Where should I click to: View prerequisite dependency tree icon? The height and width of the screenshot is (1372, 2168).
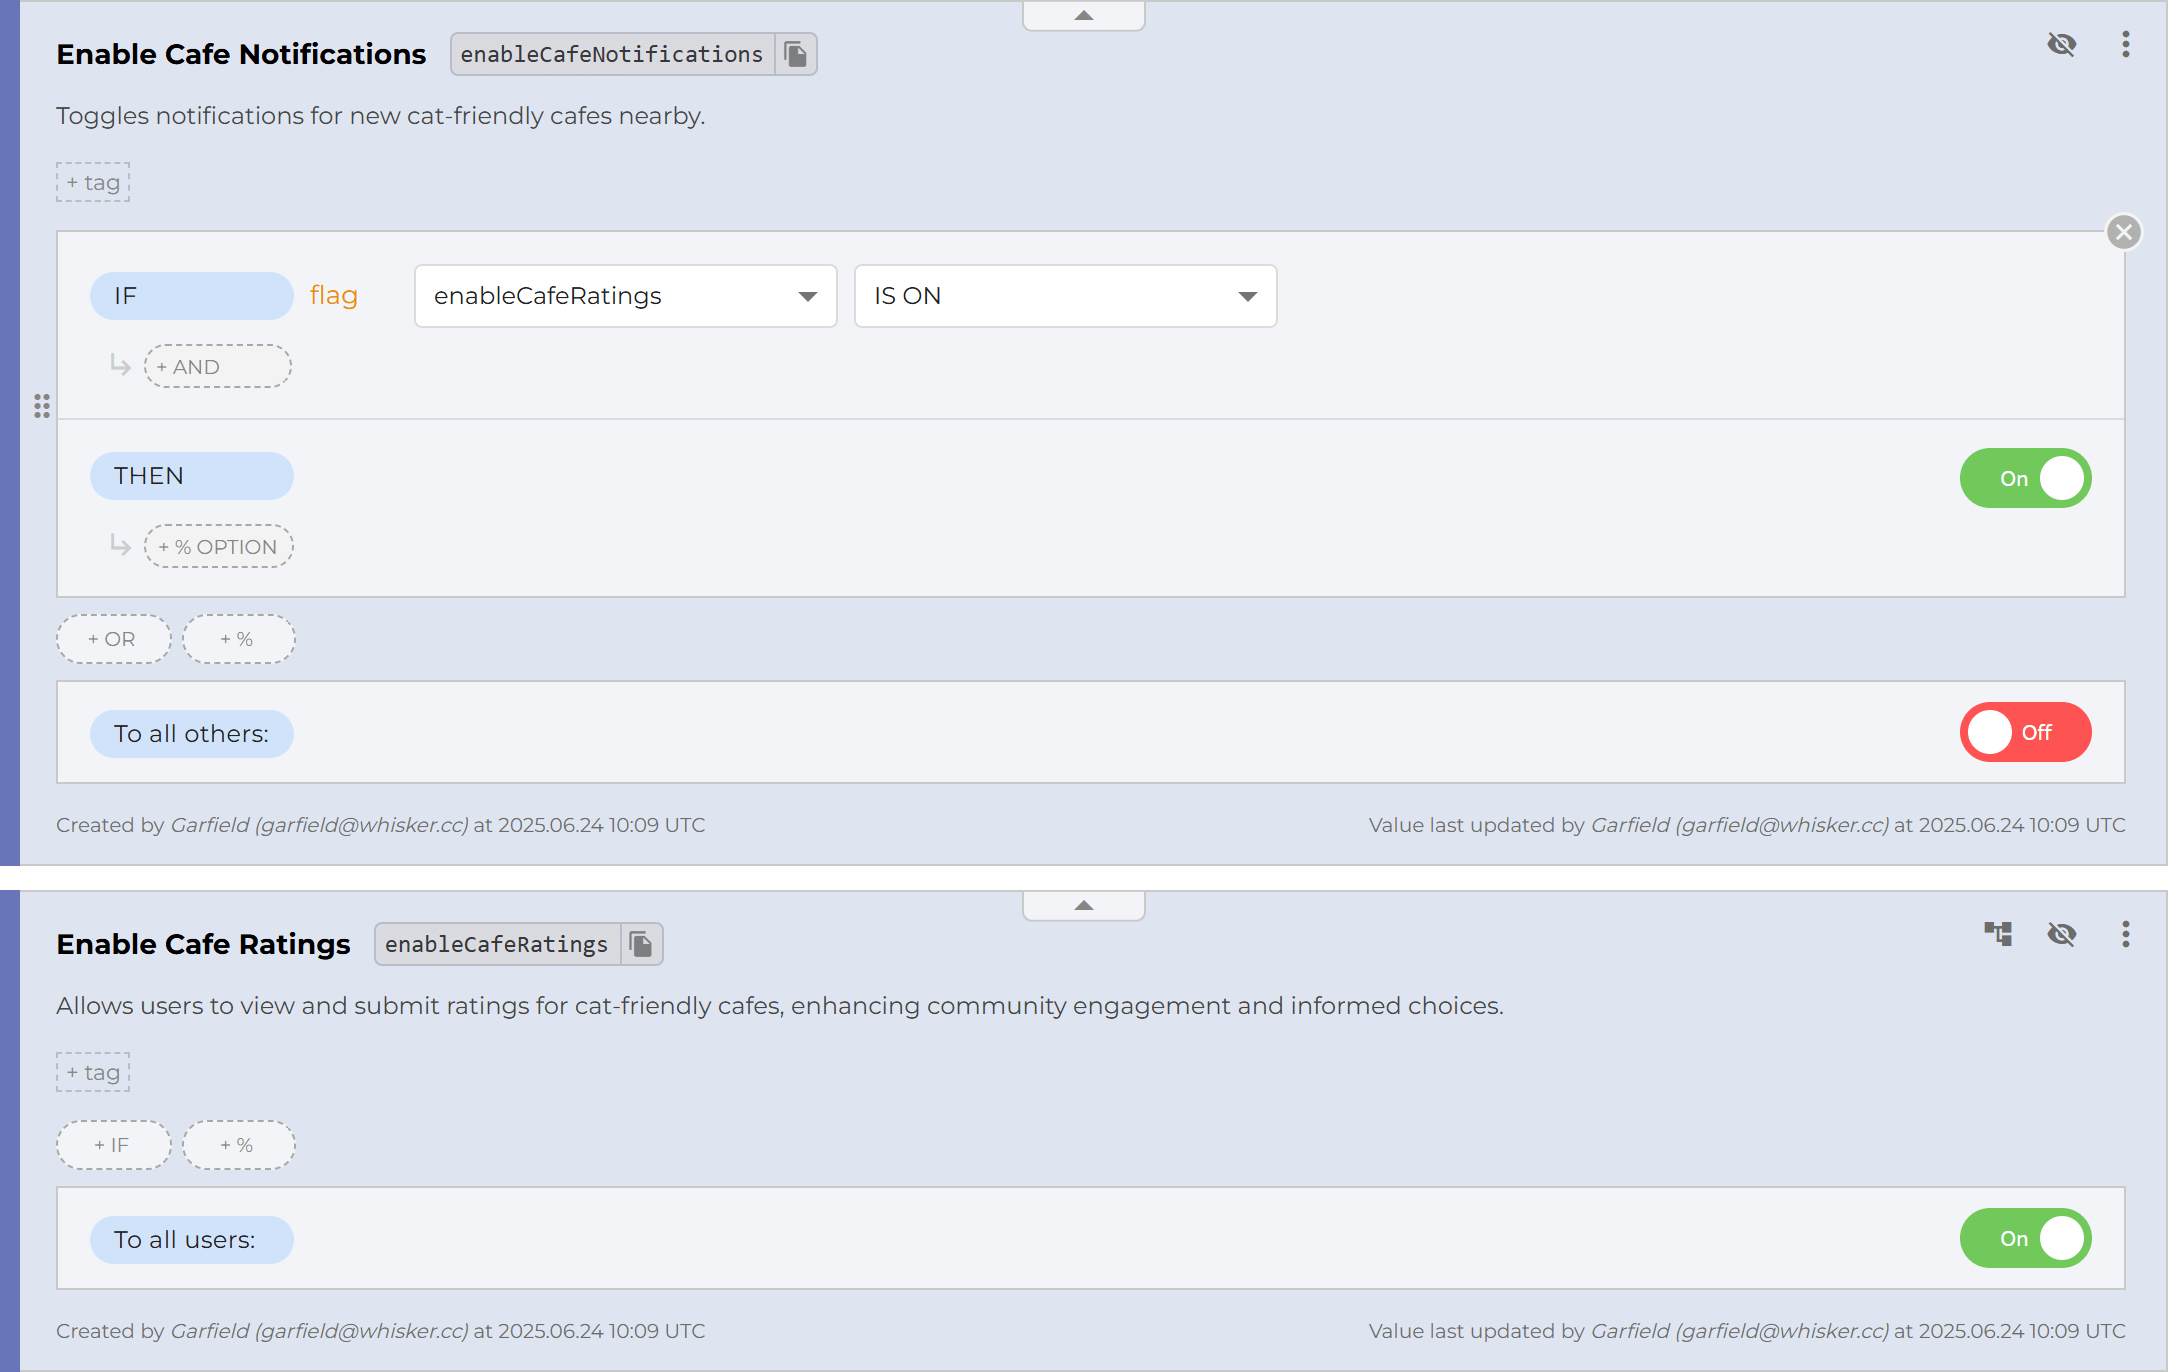pos(1997,934)
